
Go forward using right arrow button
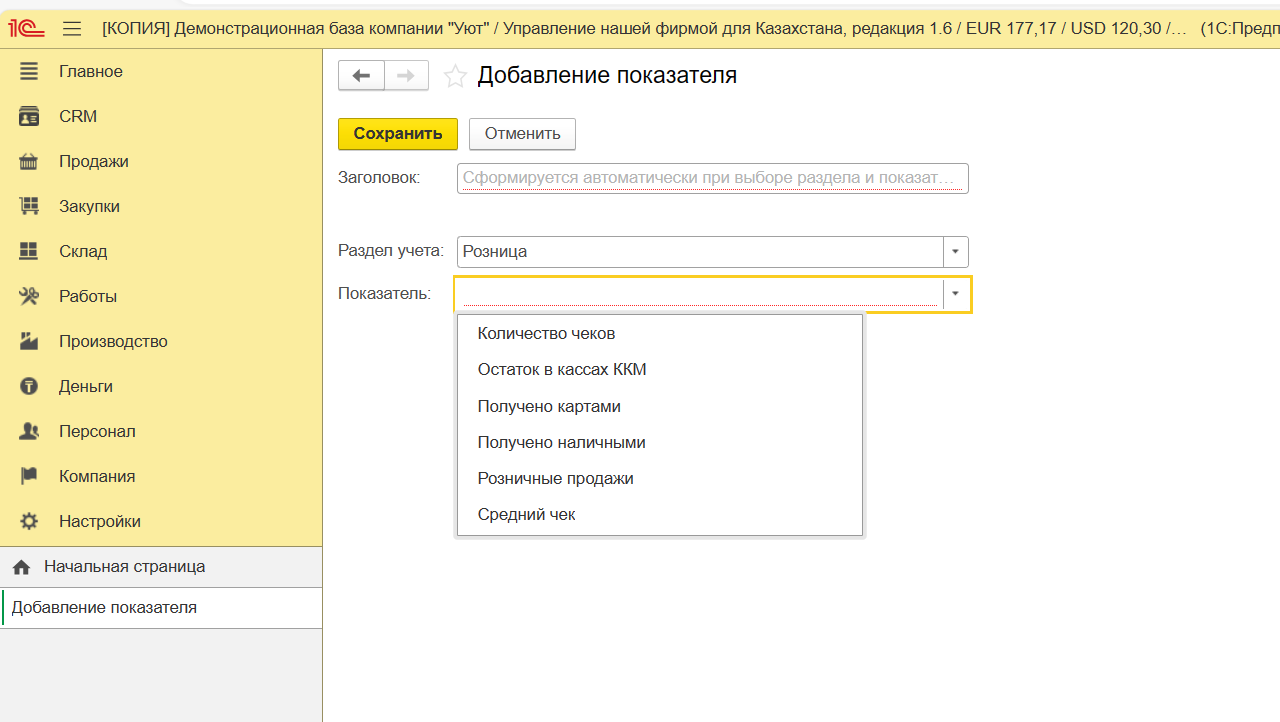(x=406, y=76)
